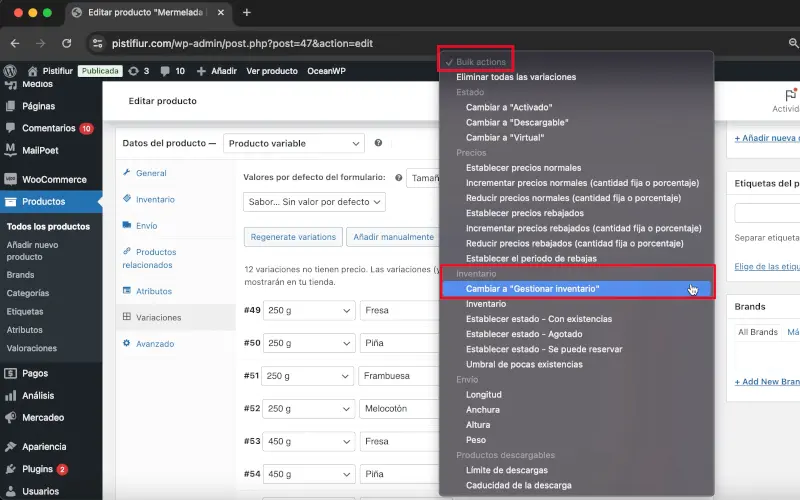The image size is (800, 500).
Task: Click the browser address bar URL
Action: (242, 43)
